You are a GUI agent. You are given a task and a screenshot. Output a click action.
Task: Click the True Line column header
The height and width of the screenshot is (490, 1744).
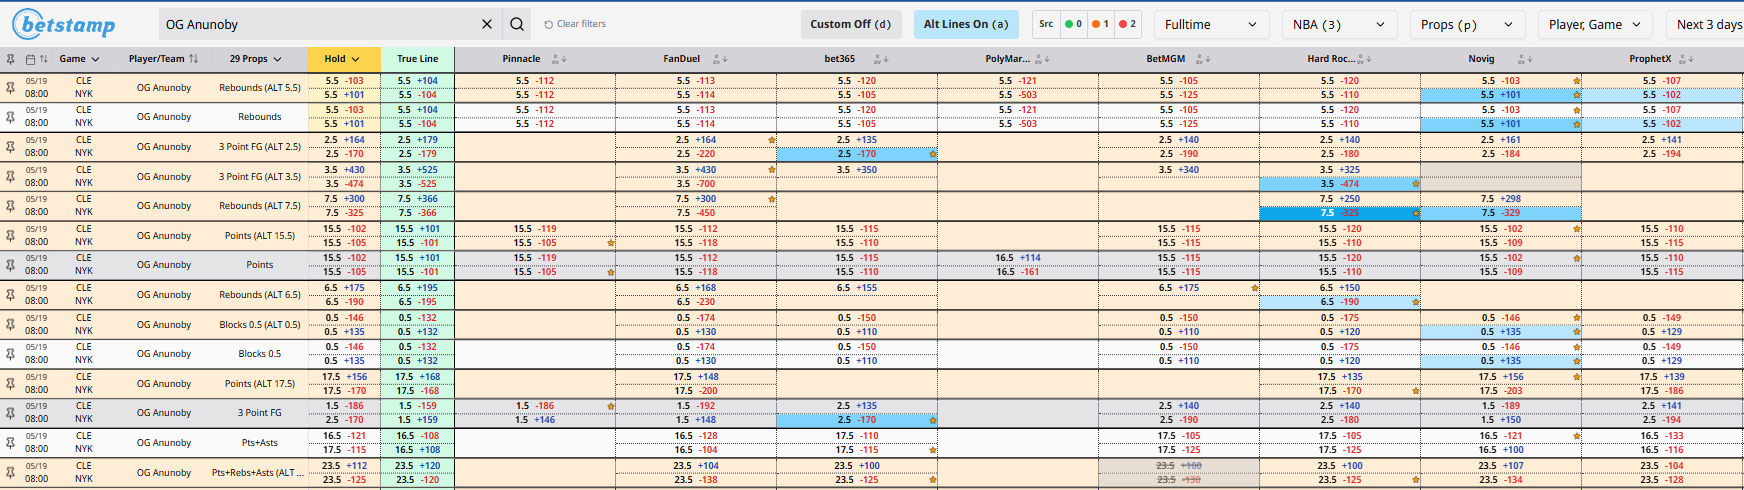point(417,59)
